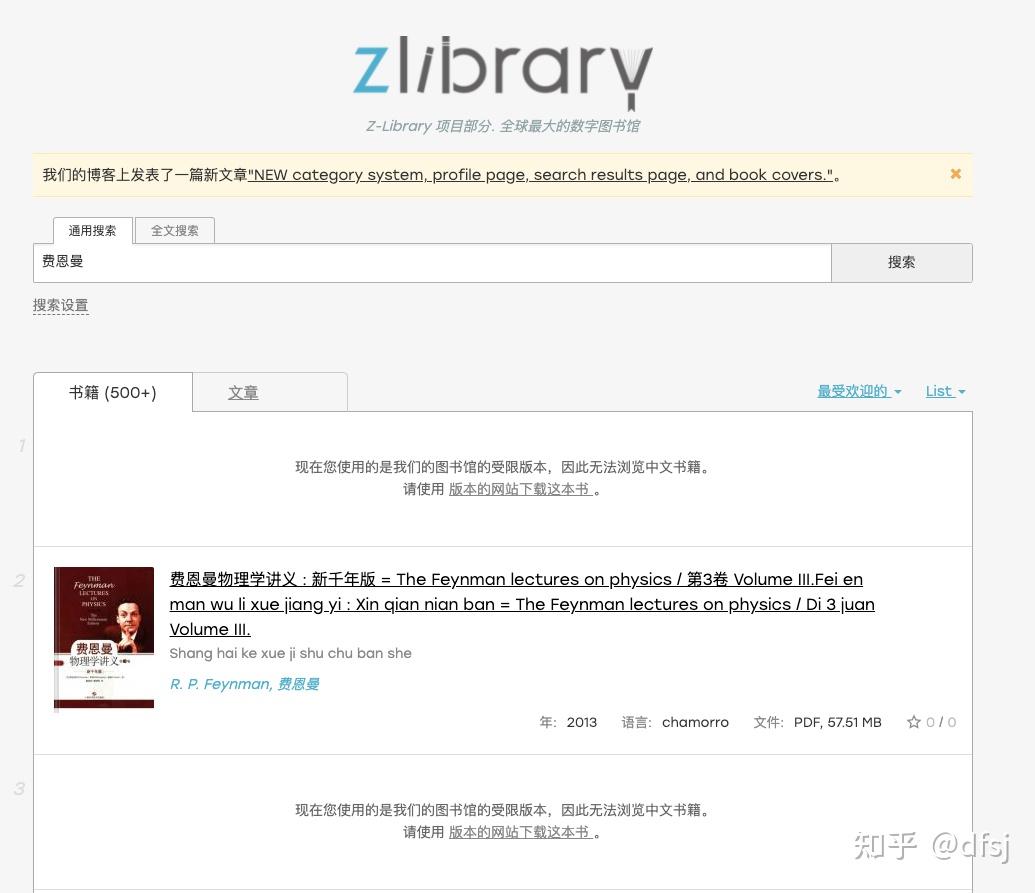Open the book cover of 费恩曼物理学讲义
Viewport: 1035px width, 893px height.
(x=103, y=637)
